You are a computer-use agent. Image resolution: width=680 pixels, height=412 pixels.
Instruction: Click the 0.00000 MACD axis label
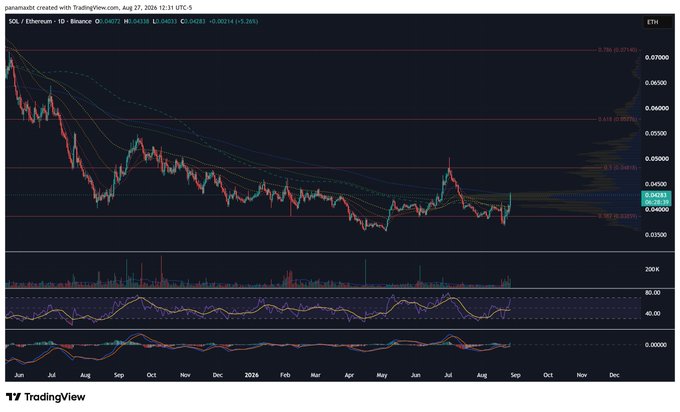656,345
